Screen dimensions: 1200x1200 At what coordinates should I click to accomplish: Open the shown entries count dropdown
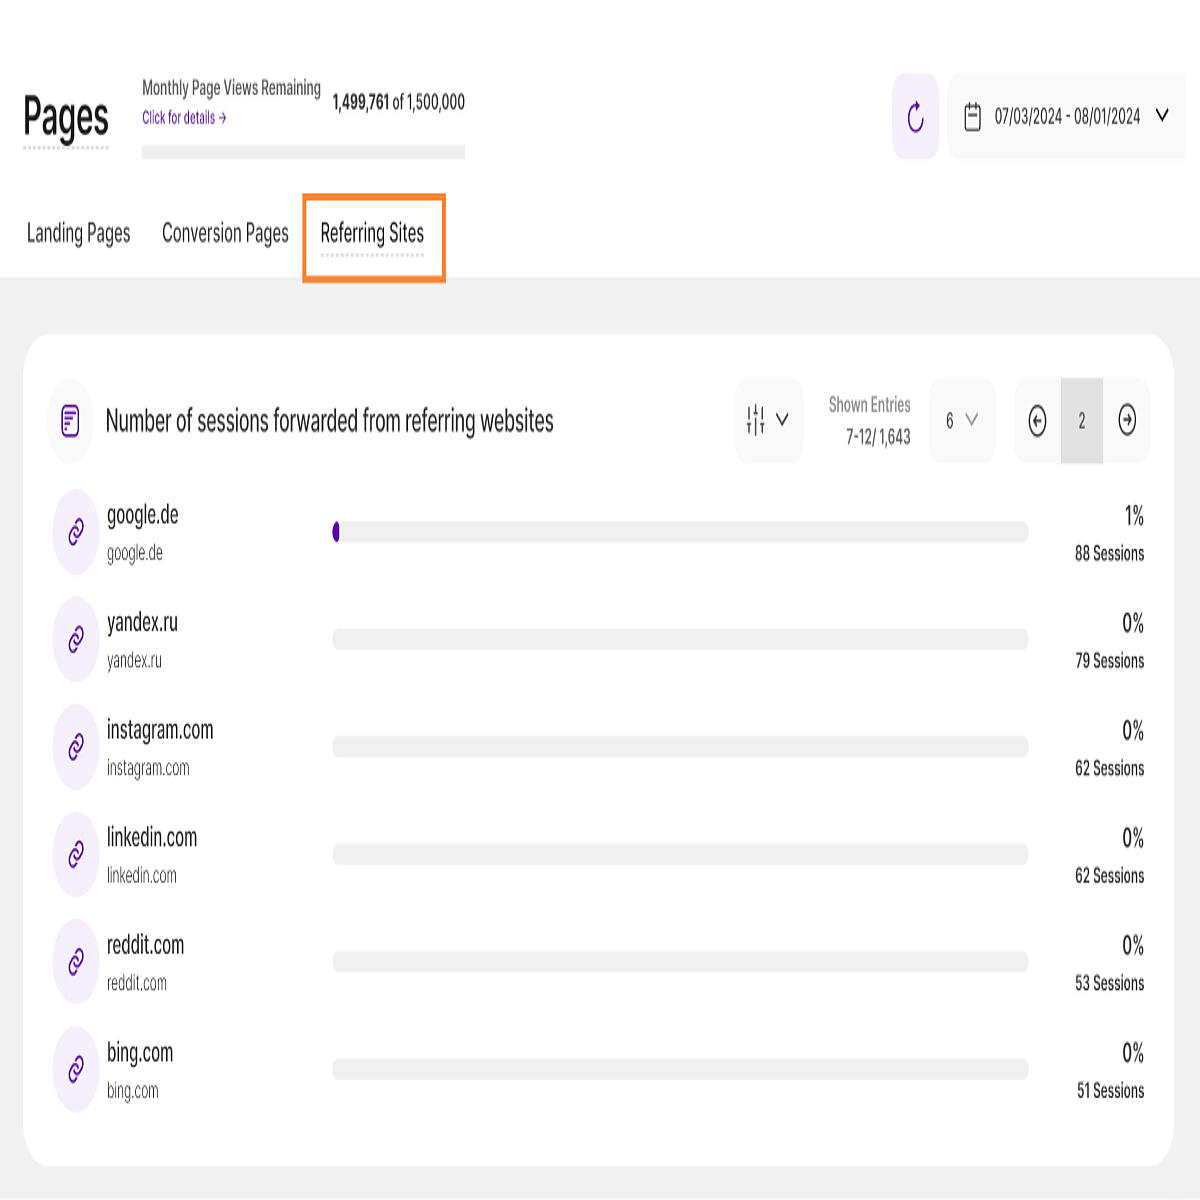coord(962,420)
